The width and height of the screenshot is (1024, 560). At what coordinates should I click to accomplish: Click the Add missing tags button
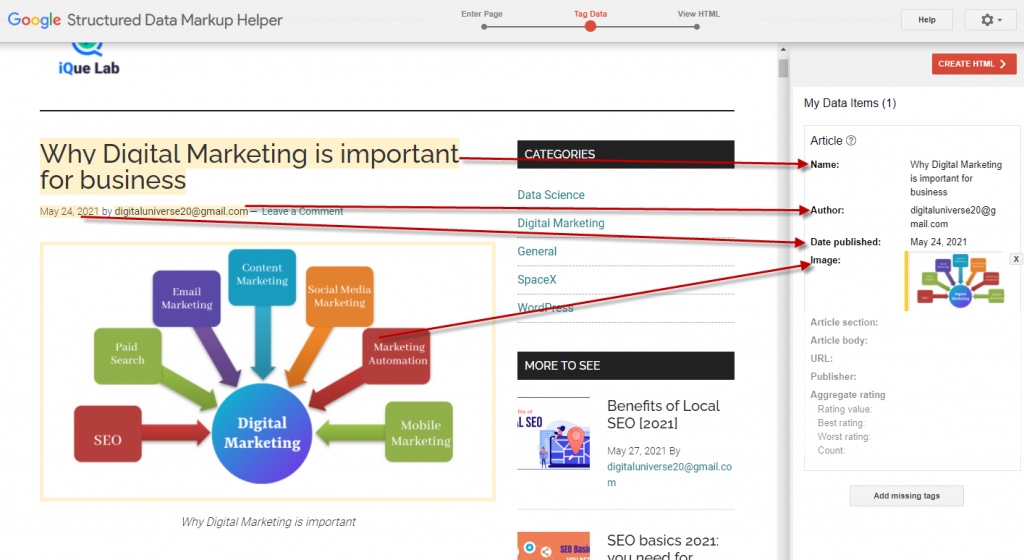pos(906,496)
